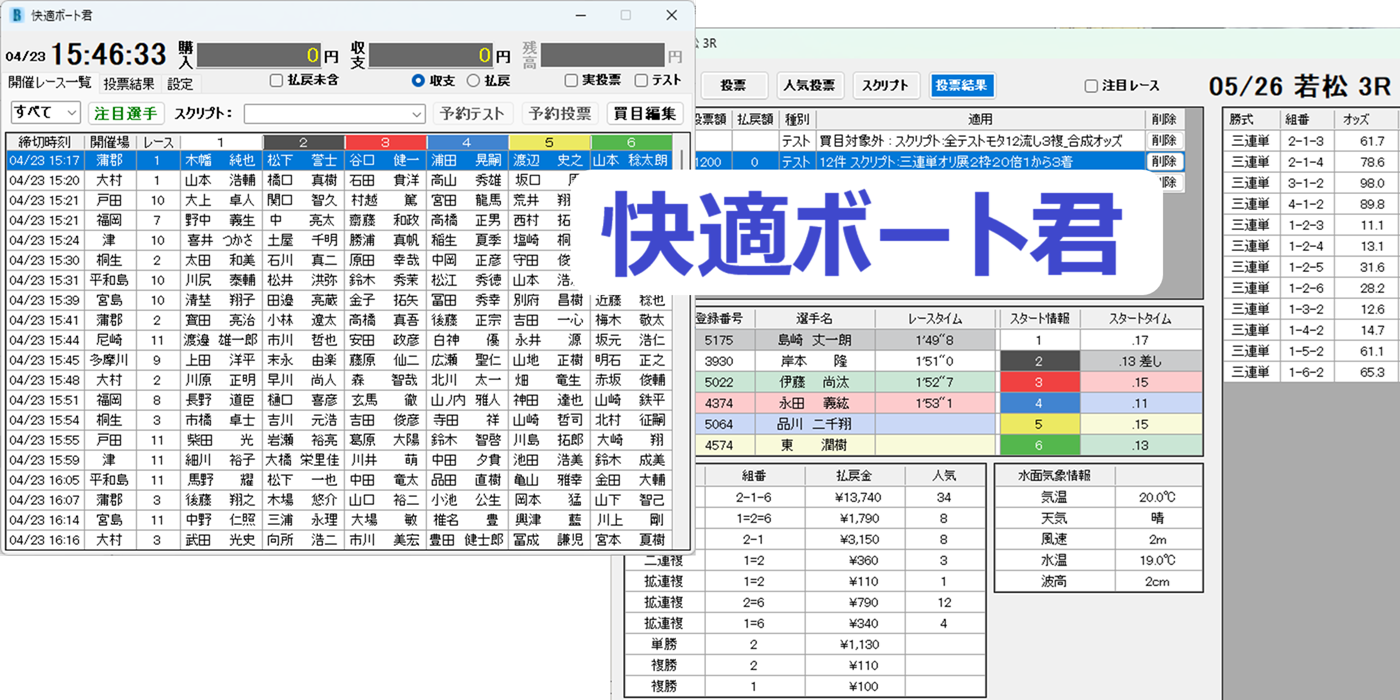
Task: Click the 快適ボート君 app icon in title bar
Action: tap(16, 16)
